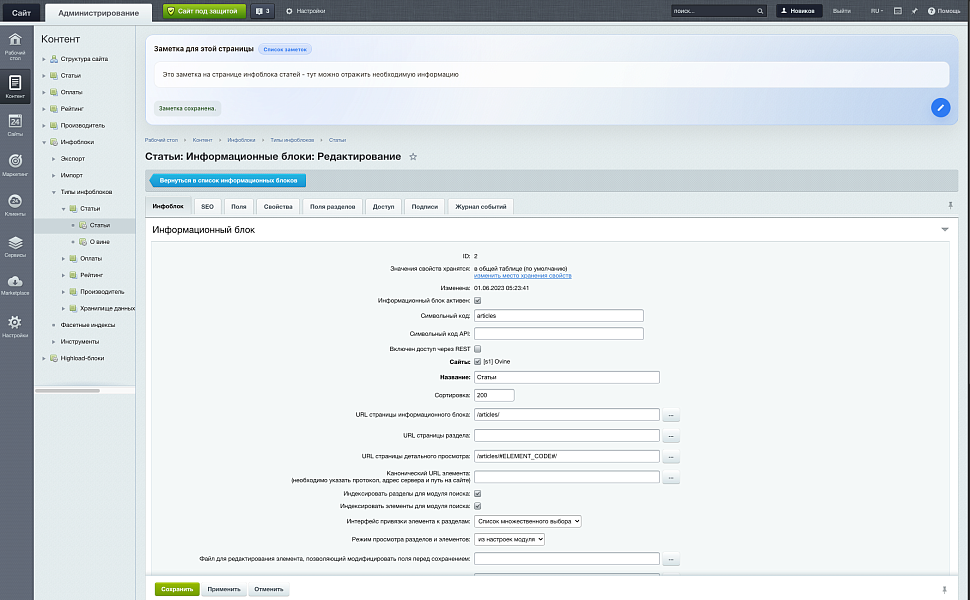Click browse button for URL страницы информационного блока

(x=671, y=415)
